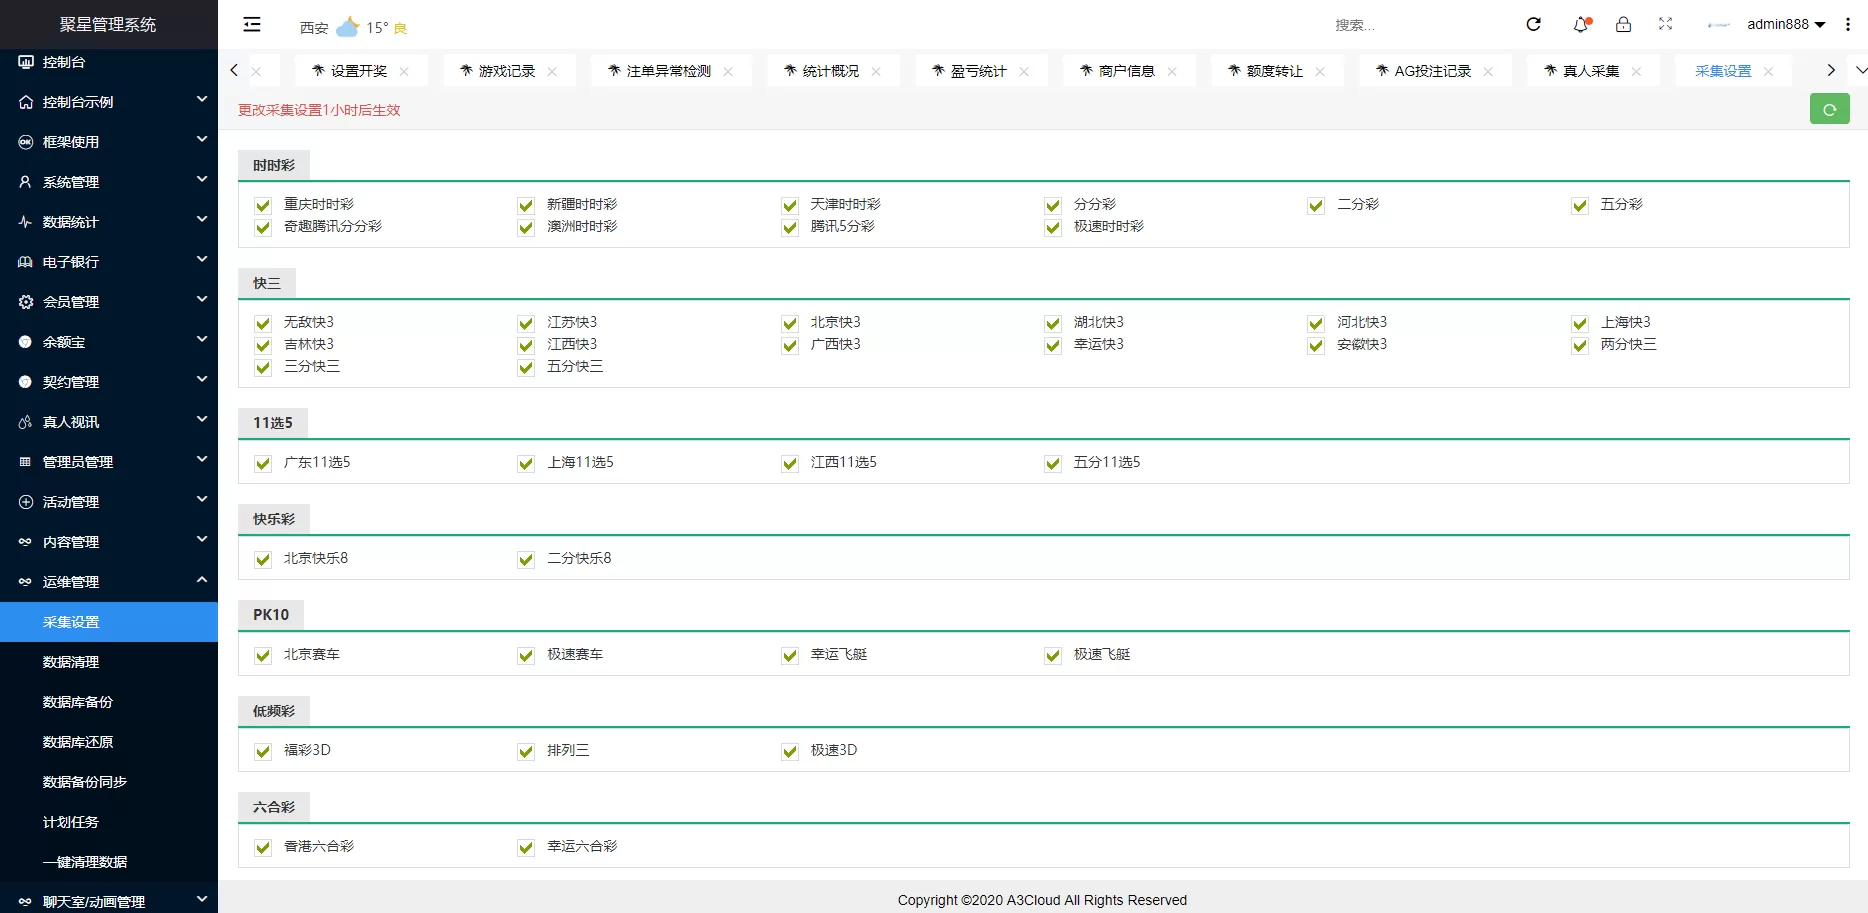Open the three-dot more options menu
Image resolution: width=1868 pixels, height=913 pixels.
click(x=1847, y=25)
